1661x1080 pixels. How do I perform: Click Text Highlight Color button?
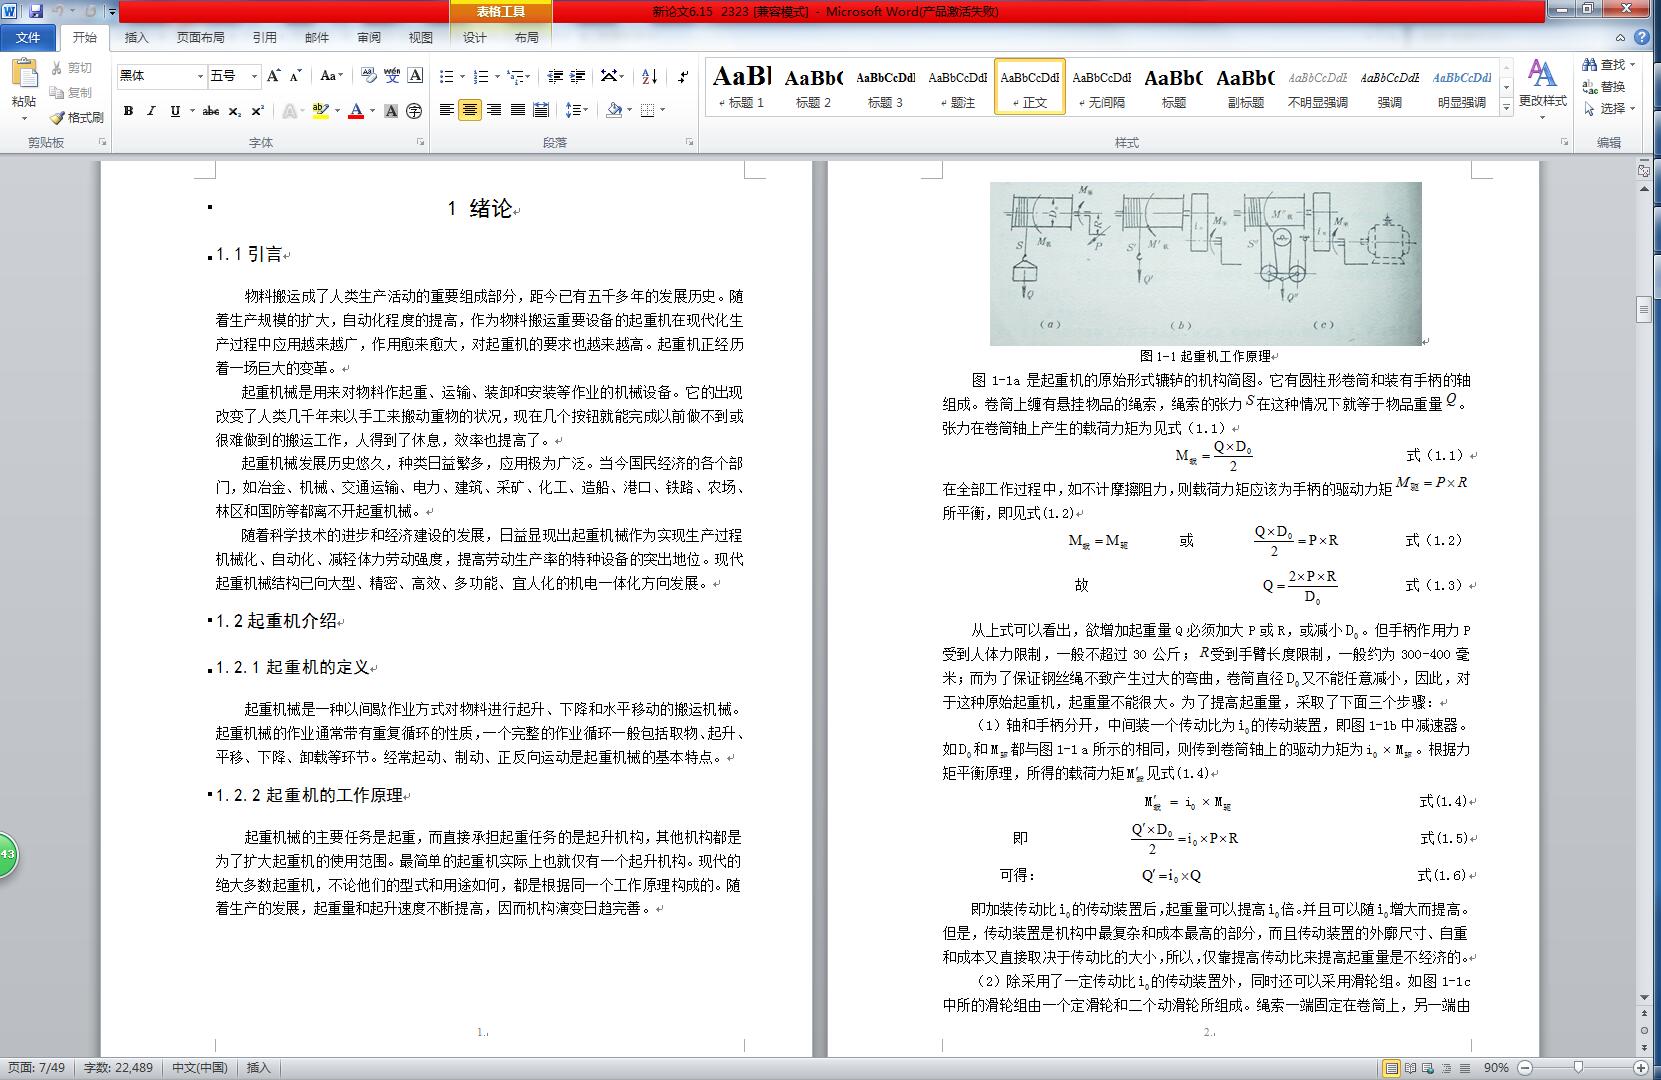pyautogui.click(x=320, y=111)
